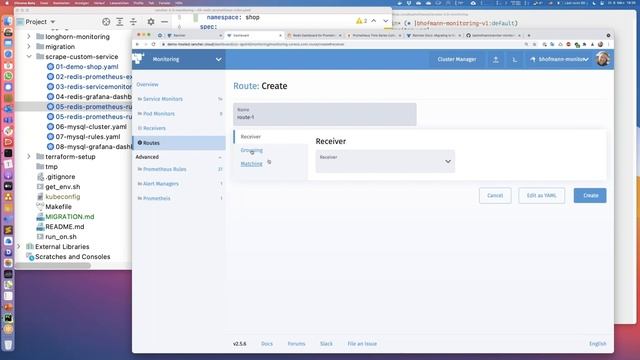Viewport: 640px width, 360px height.
Task: Click the Rancher logo in the header
Action: tap(139, 59)
